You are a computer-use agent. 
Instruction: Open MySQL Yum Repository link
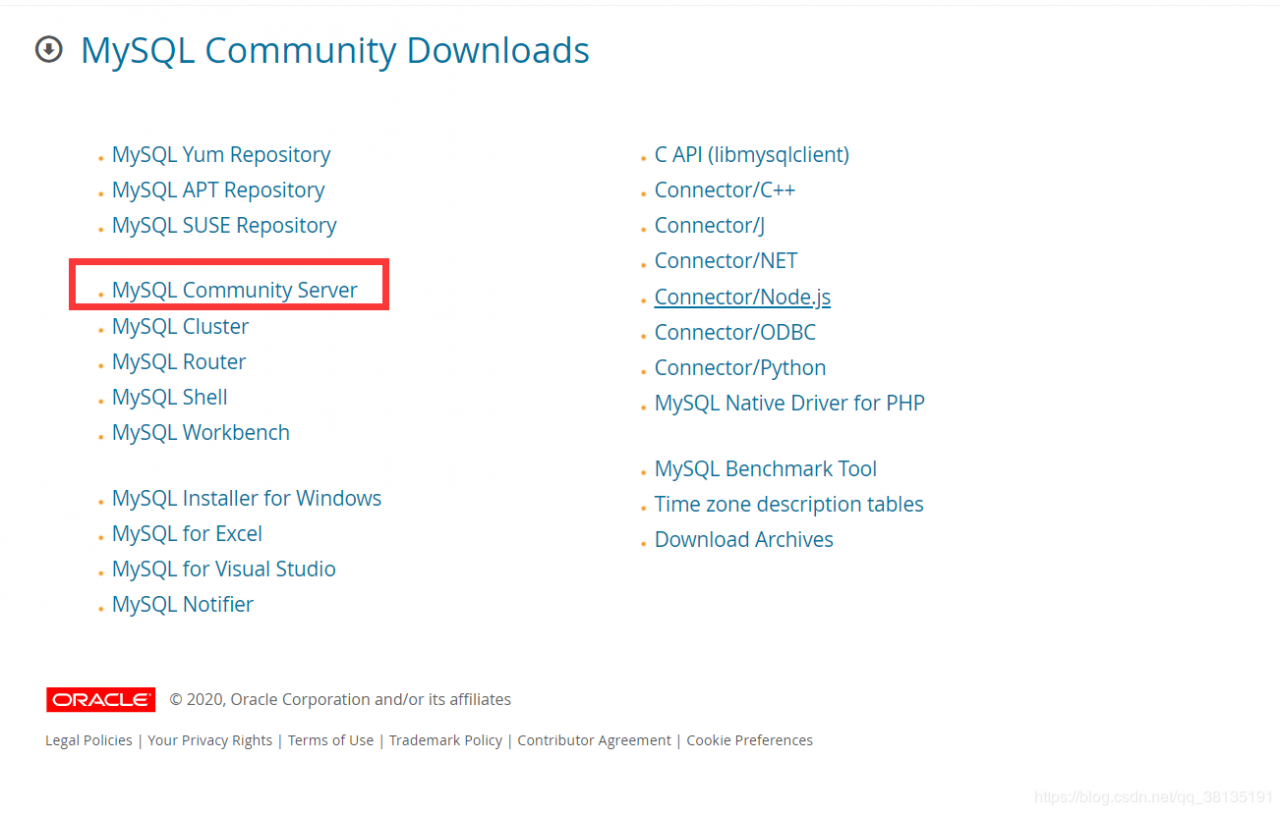coord(221,155)
